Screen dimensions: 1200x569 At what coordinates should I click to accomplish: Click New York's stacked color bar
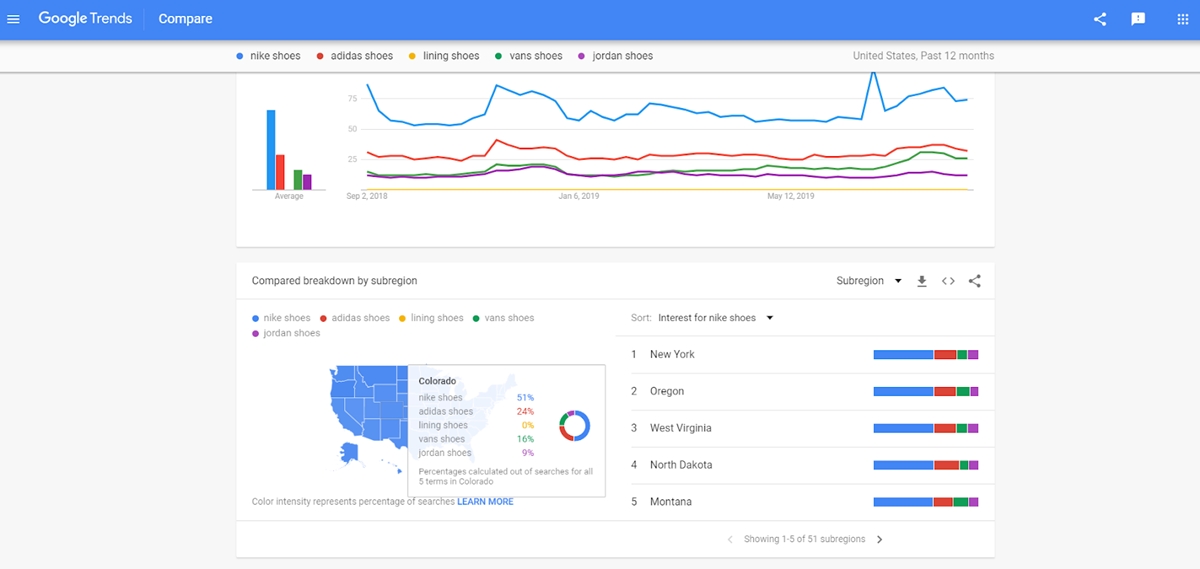[926, 355]
